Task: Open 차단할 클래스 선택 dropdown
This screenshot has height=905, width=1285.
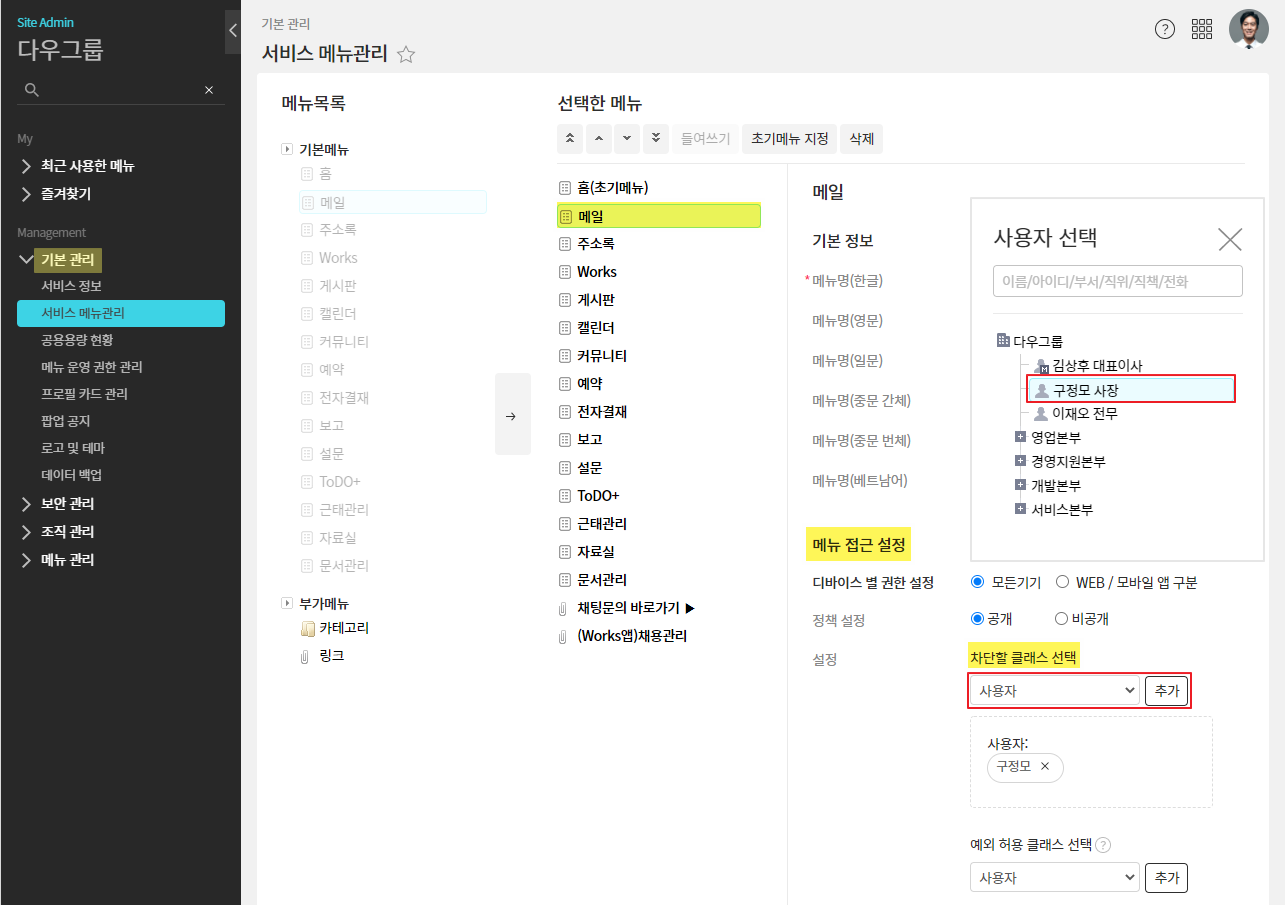Action: pos(1055,691)
